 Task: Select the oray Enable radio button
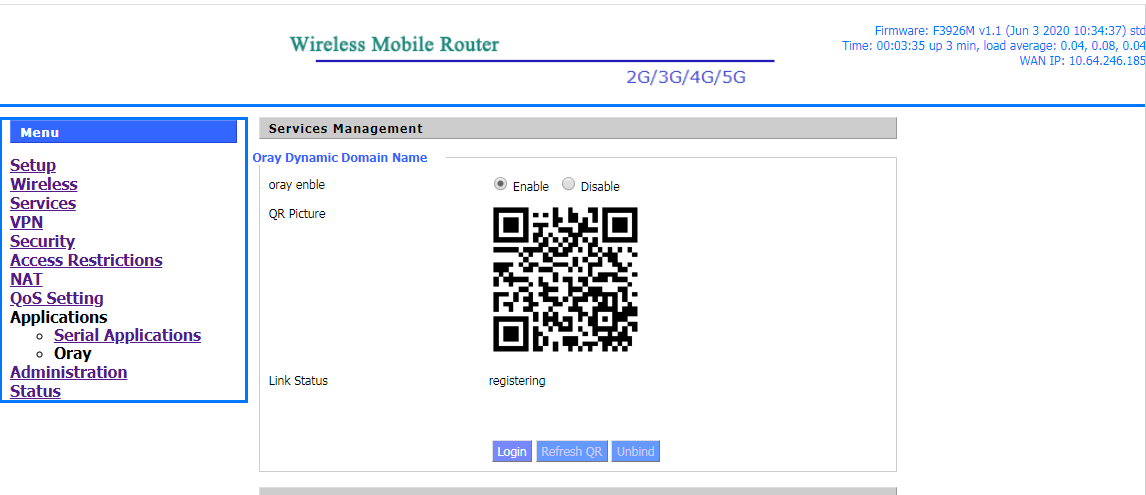(501, 184)
